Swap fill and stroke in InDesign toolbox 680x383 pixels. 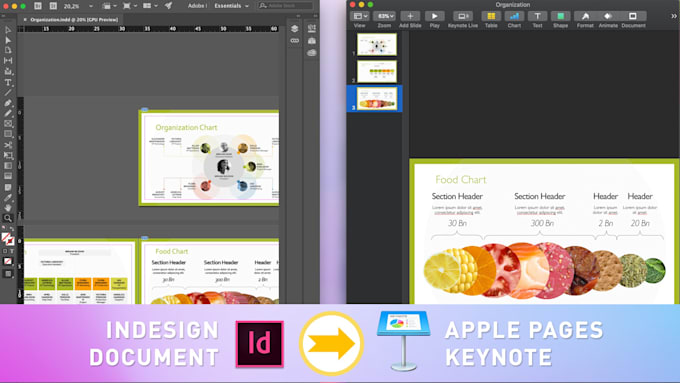[x=12, y=229]
